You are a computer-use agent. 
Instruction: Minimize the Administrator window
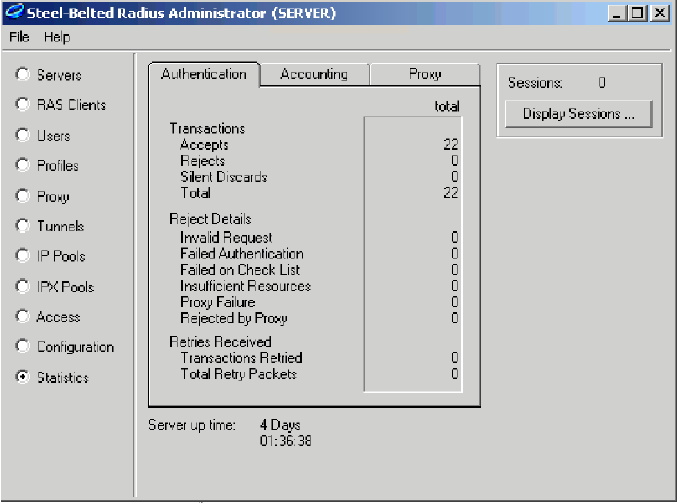[617, 13]
